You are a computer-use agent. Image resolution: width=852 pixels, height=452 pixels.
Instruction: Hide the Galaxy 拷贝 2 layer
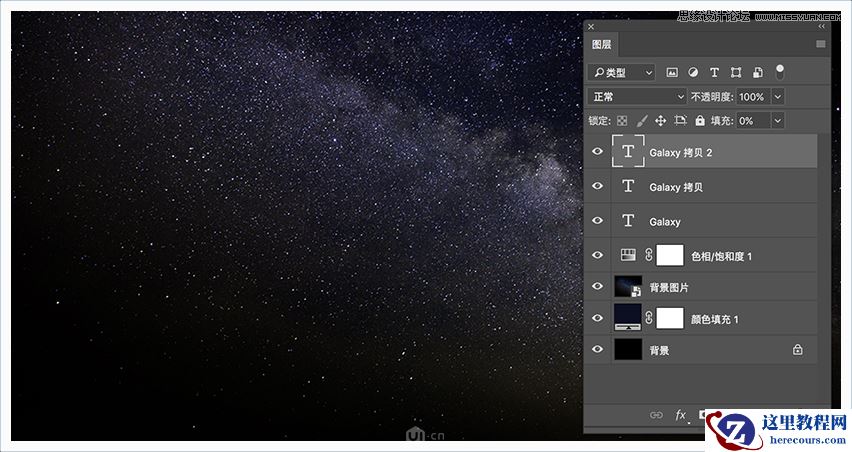597,152
